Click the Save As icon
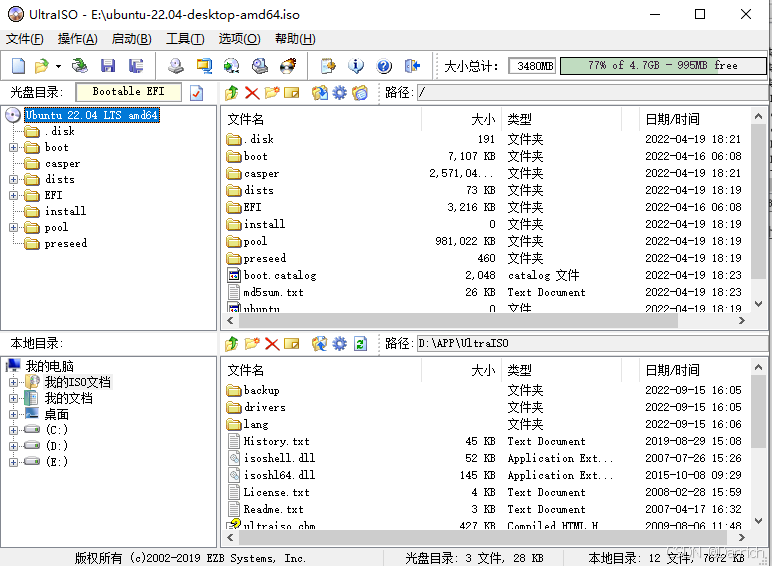 point(135,65)
